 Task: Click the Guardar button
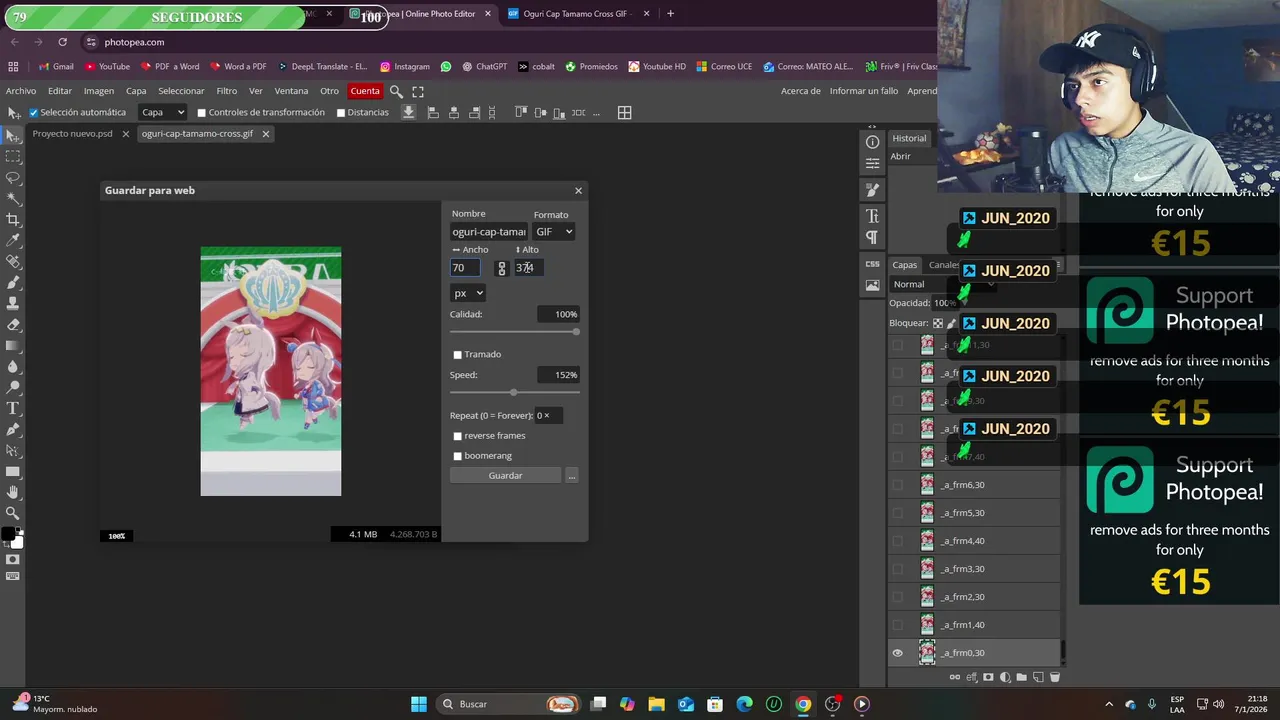pyautogui.click(x=505, y=476)
